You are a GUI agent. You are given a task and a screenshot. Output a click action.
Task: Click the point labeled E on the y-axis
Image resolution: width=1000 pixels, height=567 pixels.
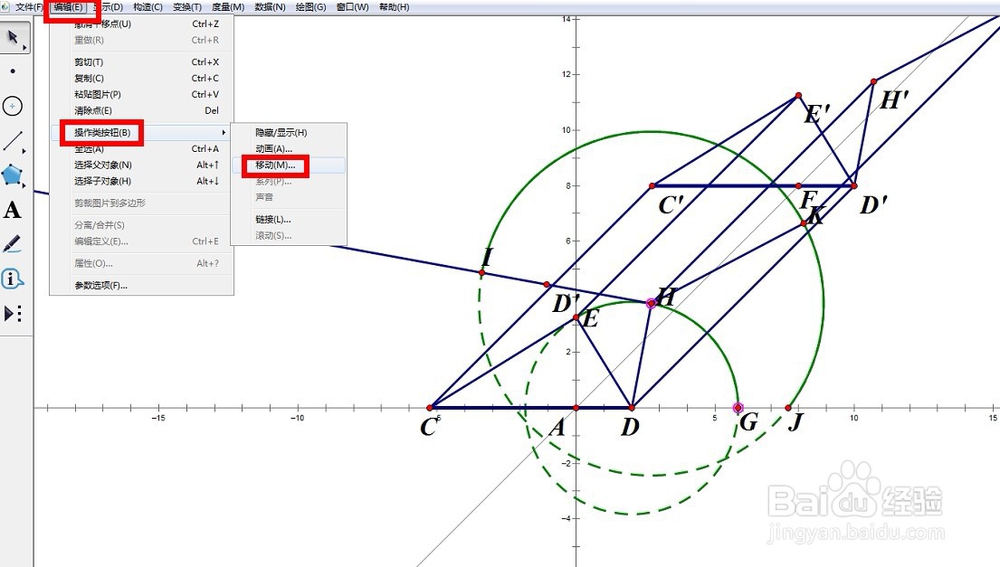pyautogui.click(x=576, y=317)
